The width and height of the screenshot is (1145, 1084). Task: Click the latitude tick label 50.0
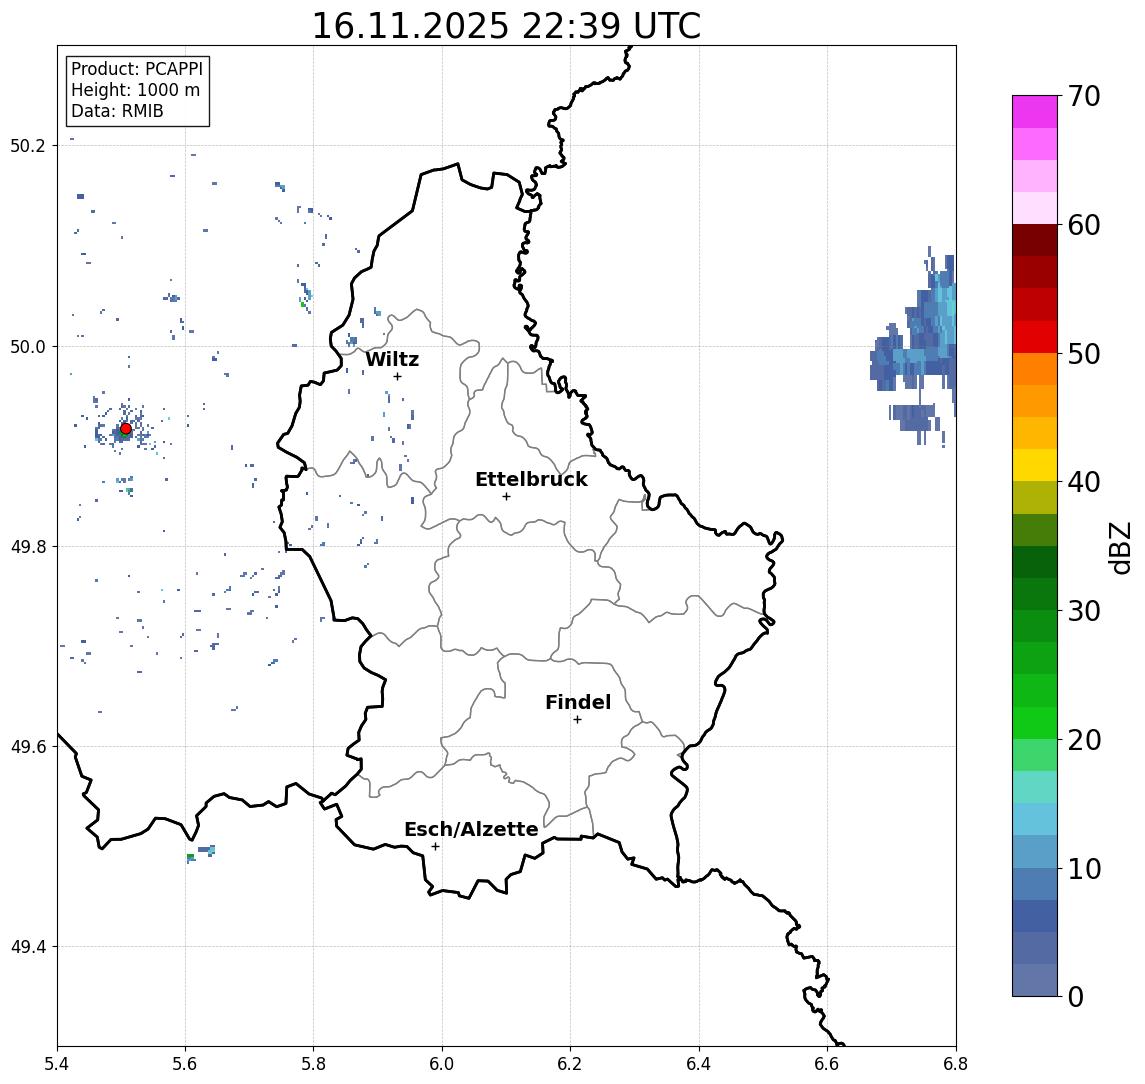(28, 346)
